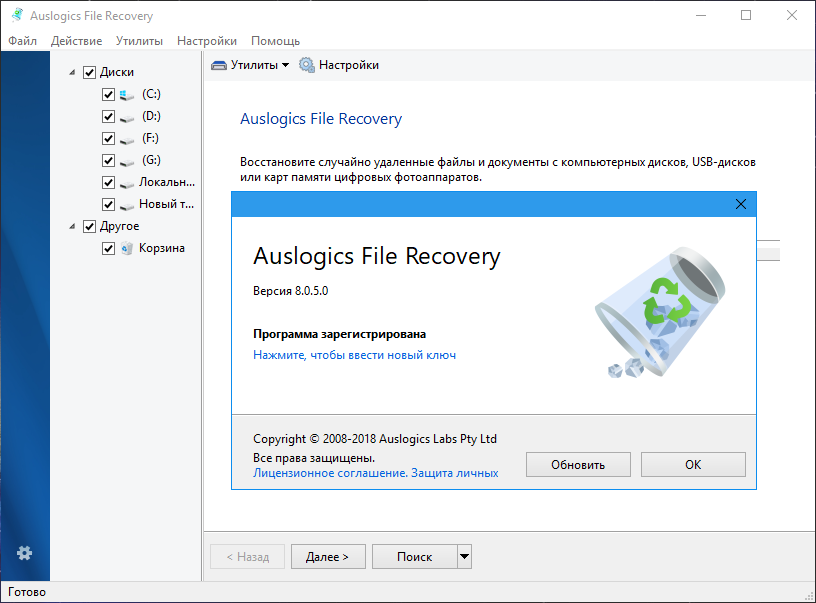816x603 pixels.
Task: Close the About dialog with X
Action: pyautogui.click(x=741, y=204)
